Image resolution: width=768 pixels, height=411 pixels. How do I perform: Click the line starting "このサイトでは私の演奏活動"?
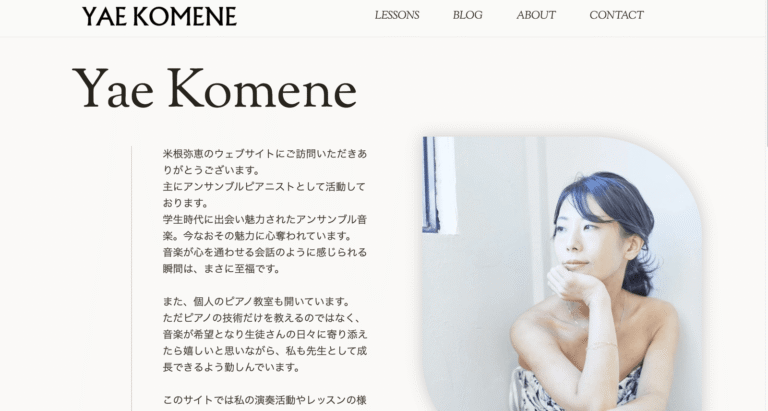coord(264,400)
